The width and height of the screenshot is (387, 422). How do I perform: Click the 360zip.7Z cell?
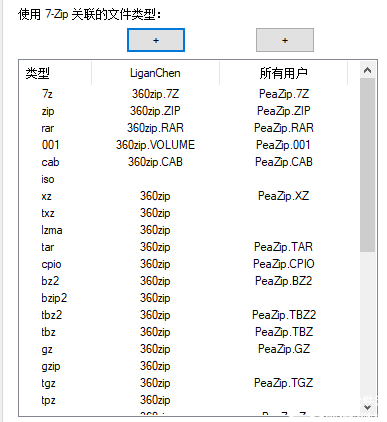coord(155,94)
